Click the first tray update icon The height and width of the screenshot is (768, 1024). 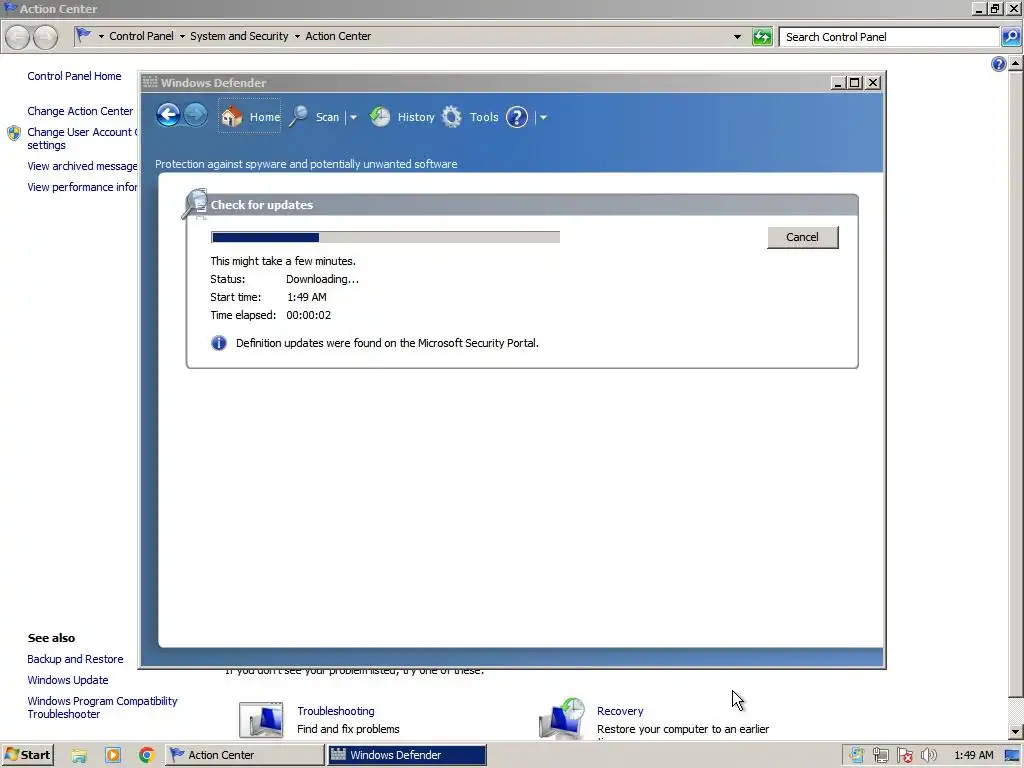(856, 756)
